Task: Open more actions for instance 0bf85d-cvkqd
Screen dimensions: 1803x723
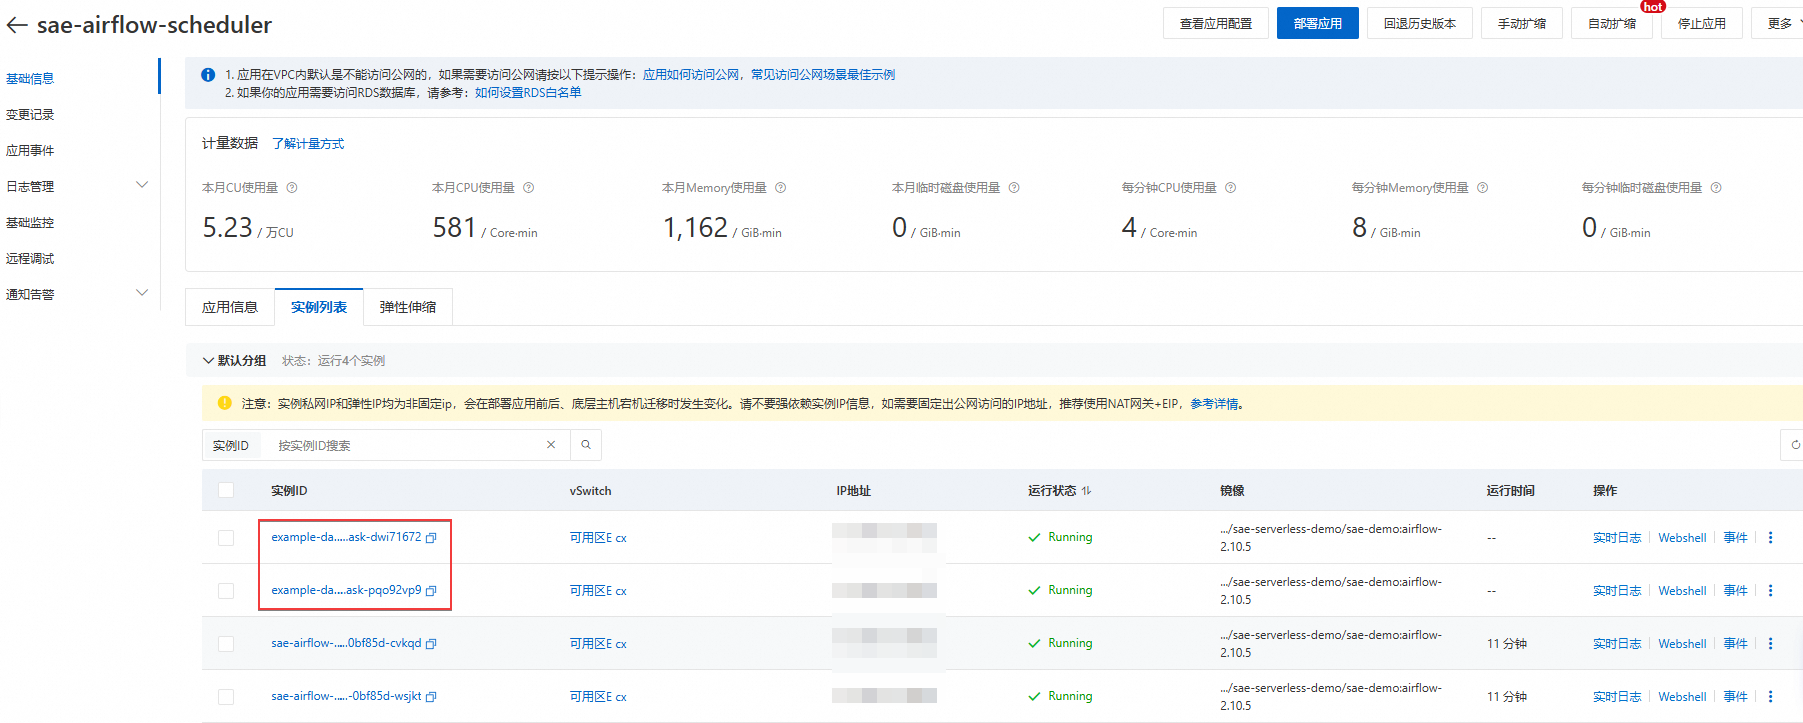Action: tap(1770, 644)
